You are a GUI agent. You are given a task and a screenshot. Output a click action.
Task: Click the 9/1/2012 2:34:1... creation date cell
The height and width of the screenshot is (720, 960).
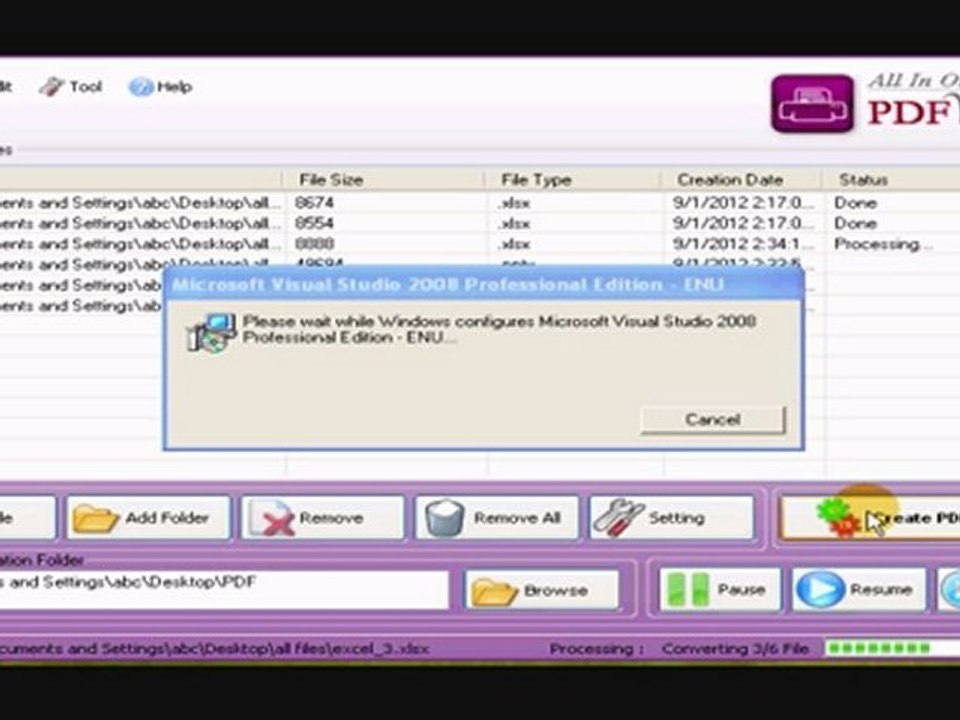[744, 244]
